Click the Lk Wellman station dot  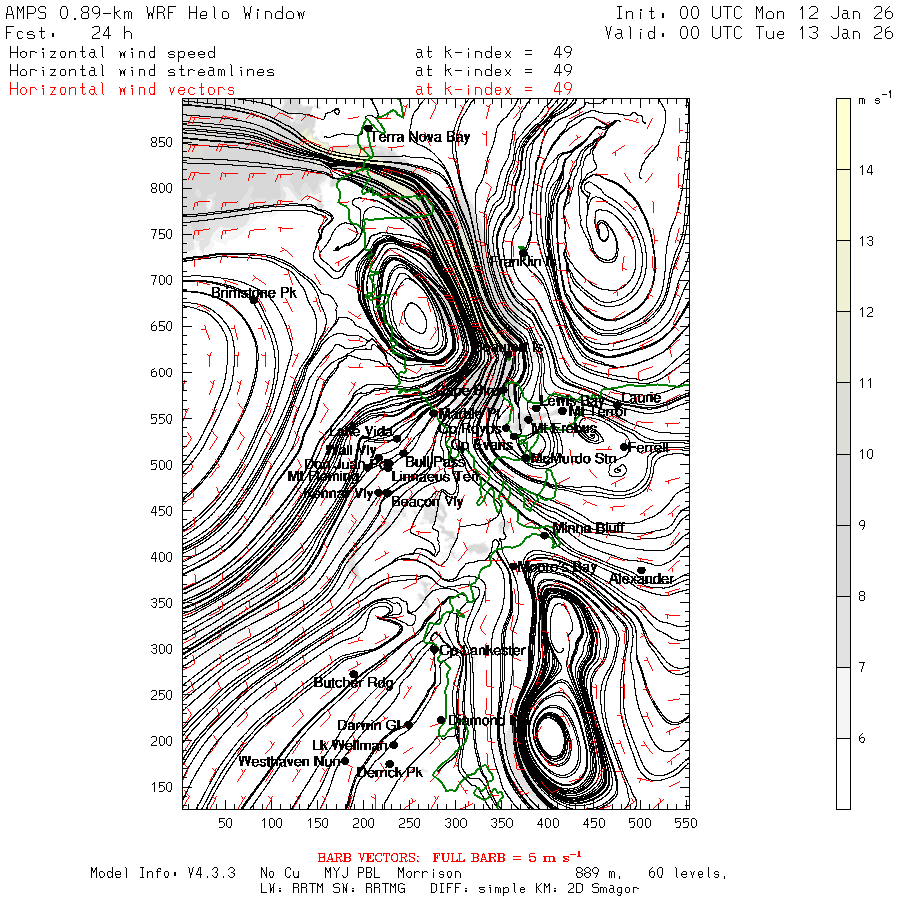(x=393, y=745)
